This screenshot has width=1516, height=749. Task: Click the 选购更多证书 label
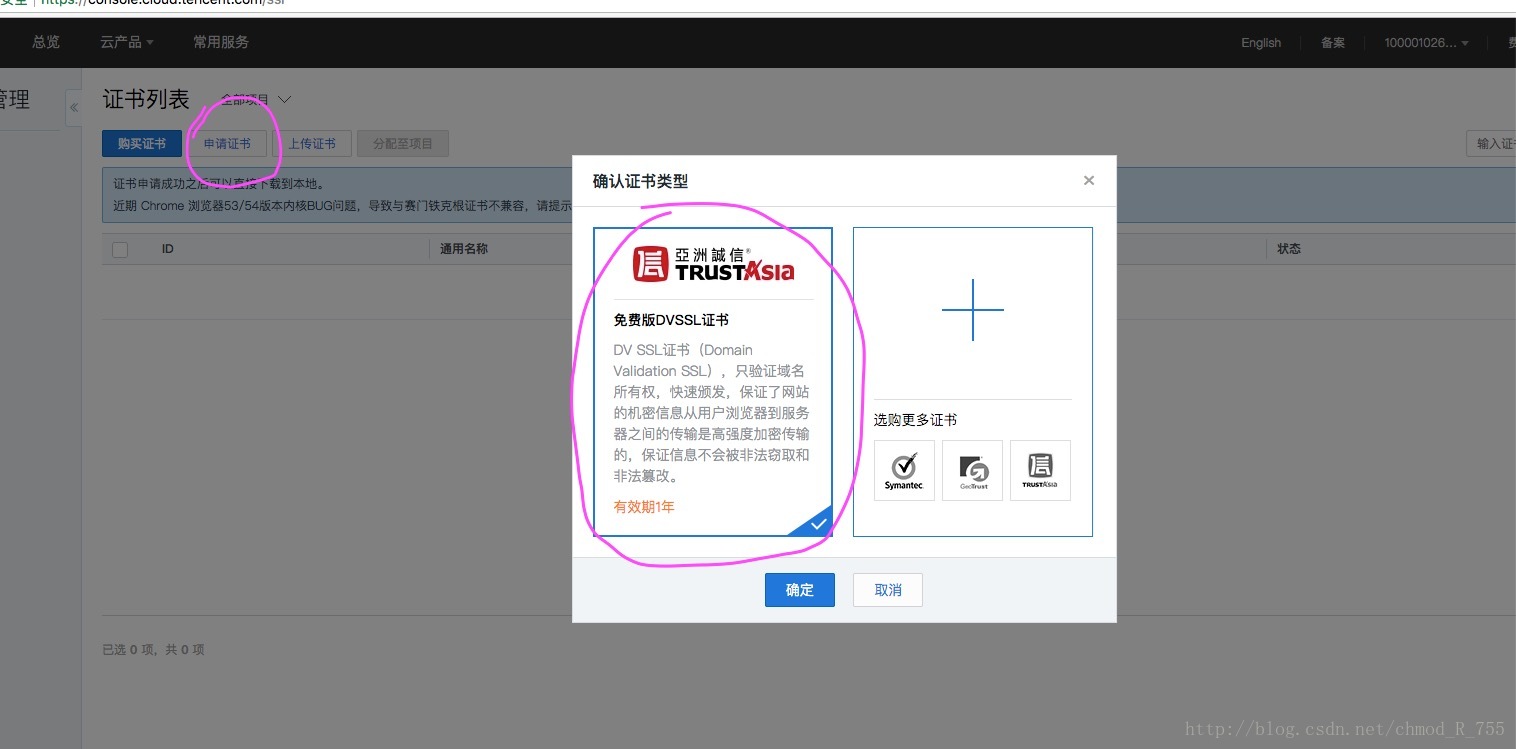click(x=915, y=420)
